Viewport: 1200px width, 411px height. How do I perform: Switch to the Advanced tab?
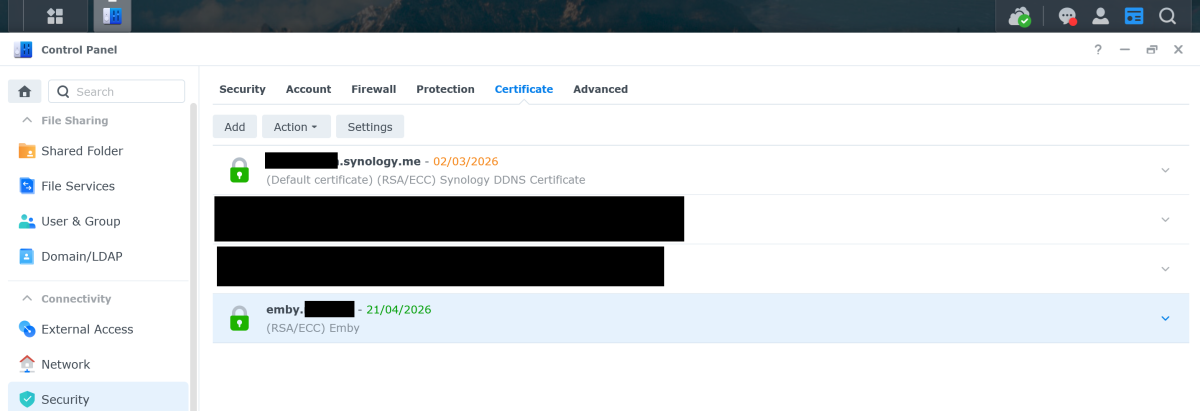click(x=600, y=89)
